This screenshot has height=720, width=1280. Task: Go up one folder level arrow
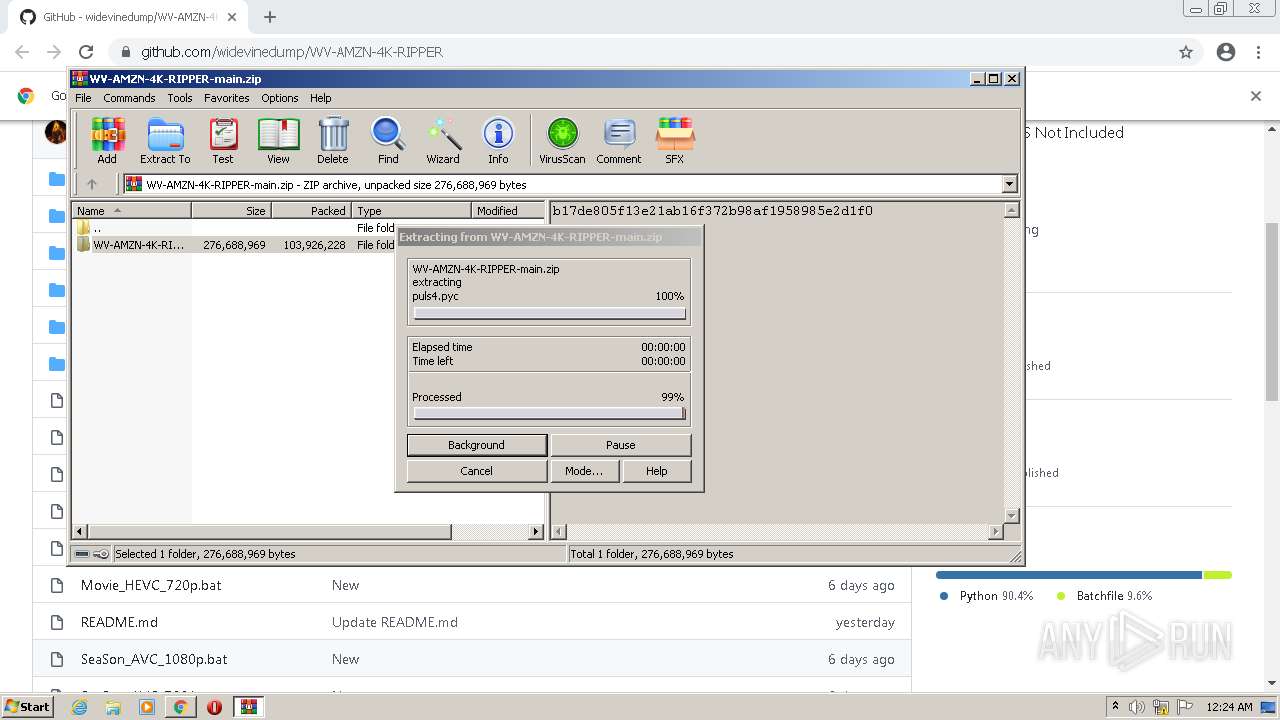92,184
